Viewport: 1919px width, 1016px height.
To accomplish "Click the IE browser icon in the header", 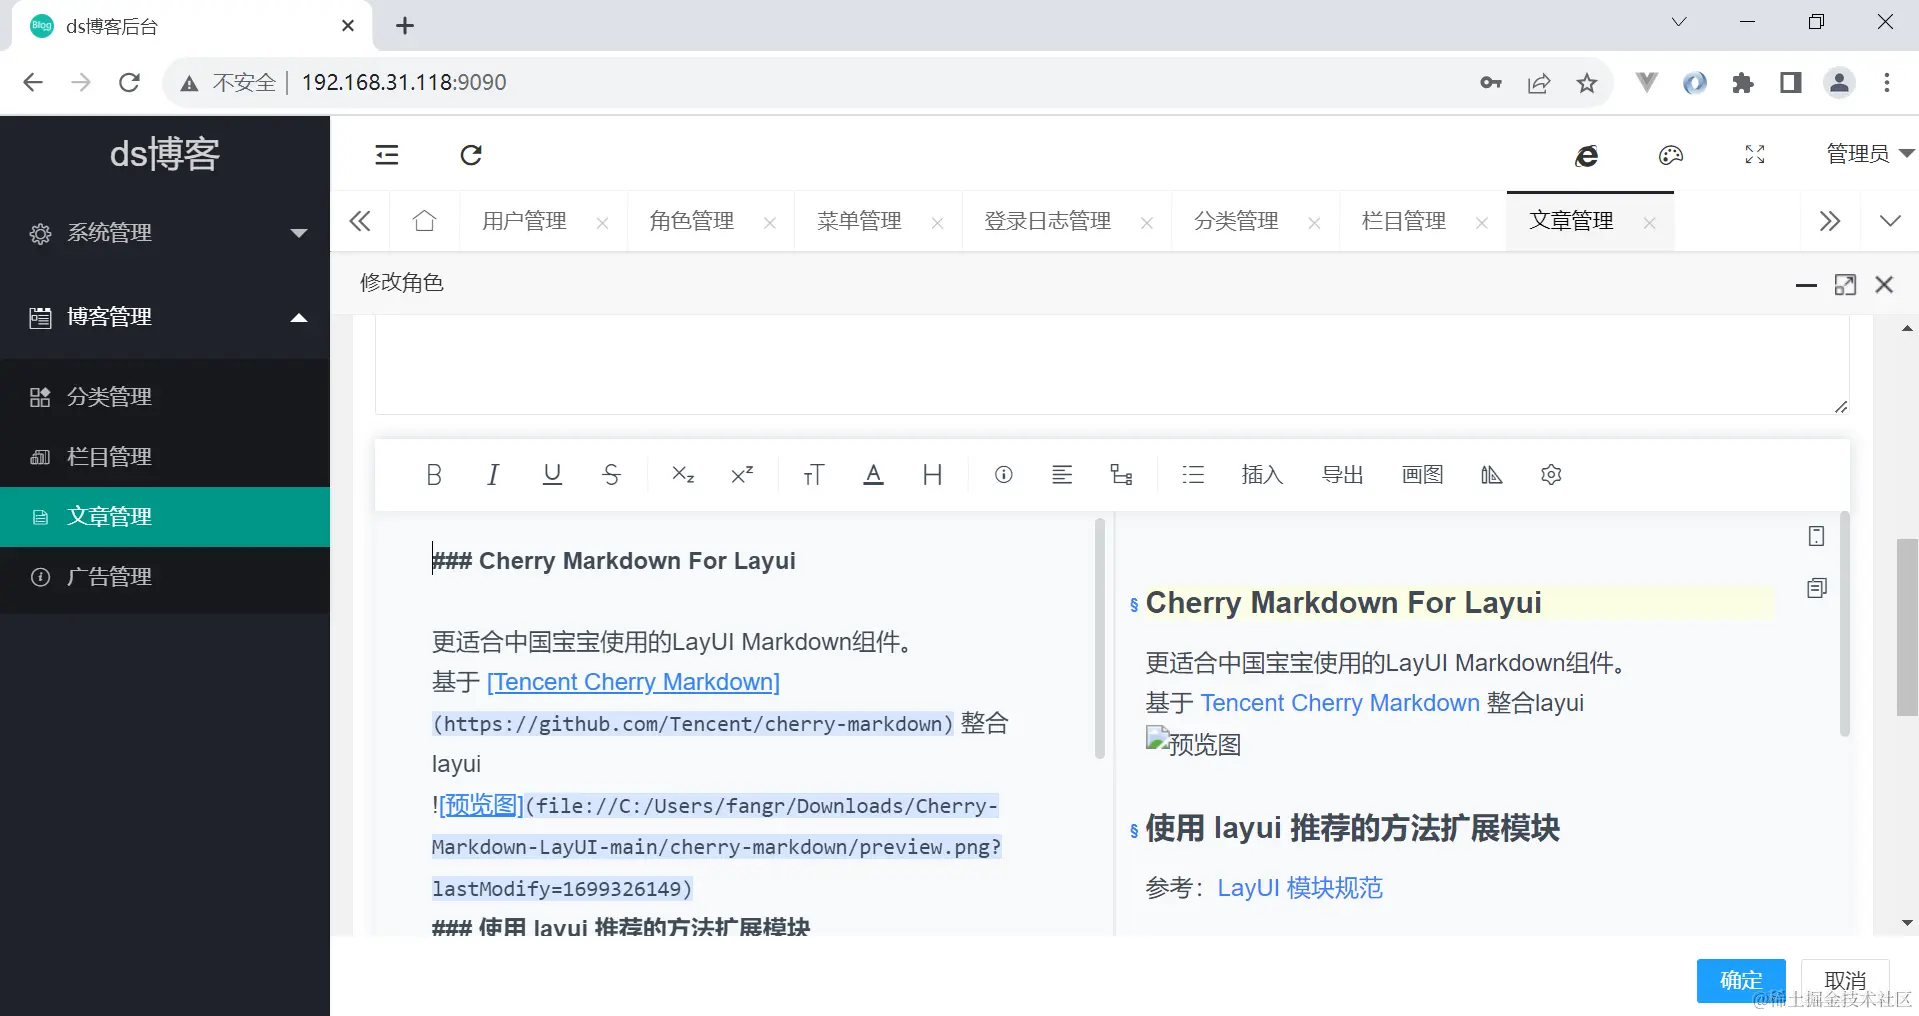I will [x=1586, y=155].
